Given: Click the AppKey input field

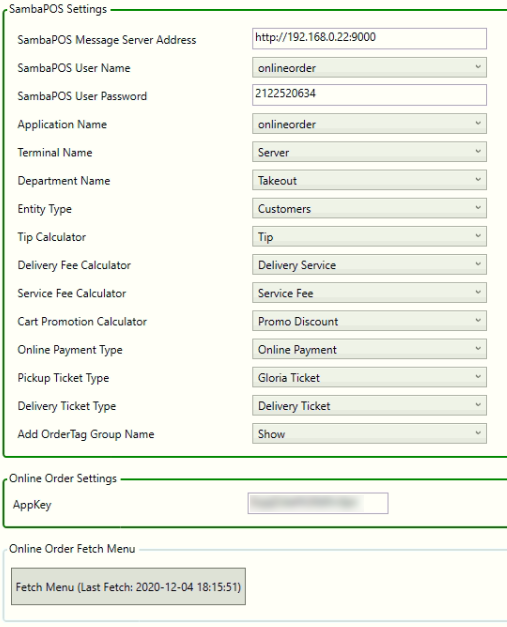Looking at the screenshot, I should (318, 503).
